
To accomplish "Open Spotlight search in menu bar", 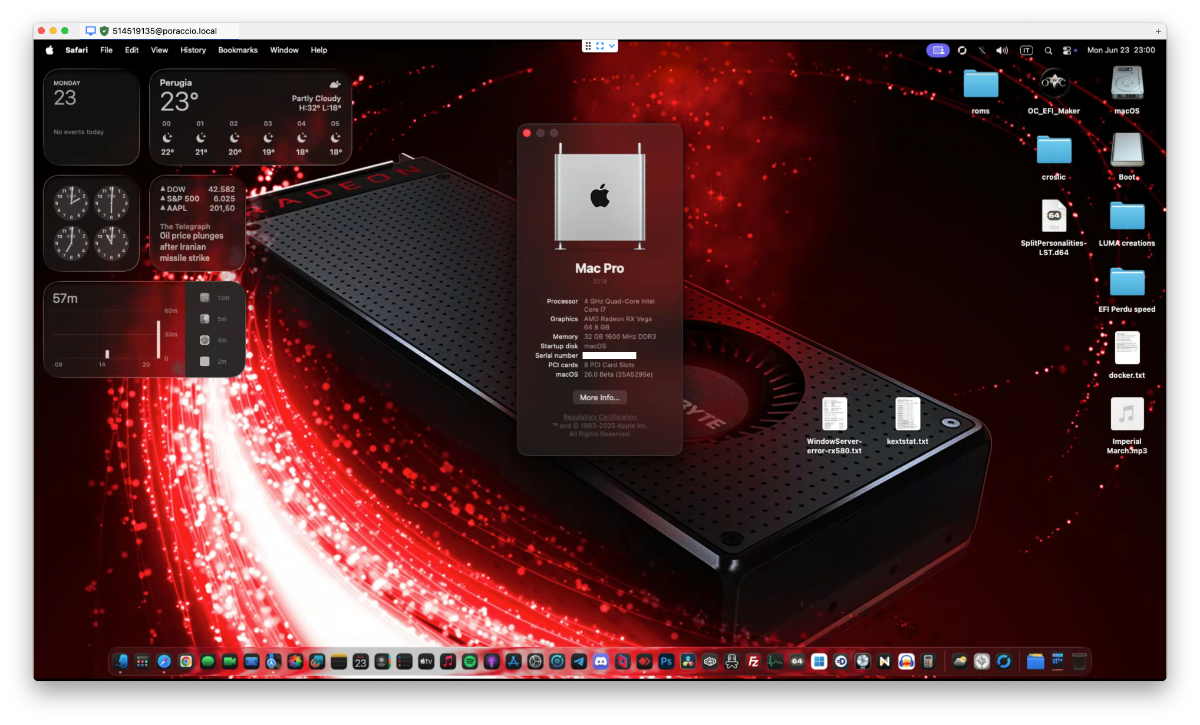I will 1048,50.
